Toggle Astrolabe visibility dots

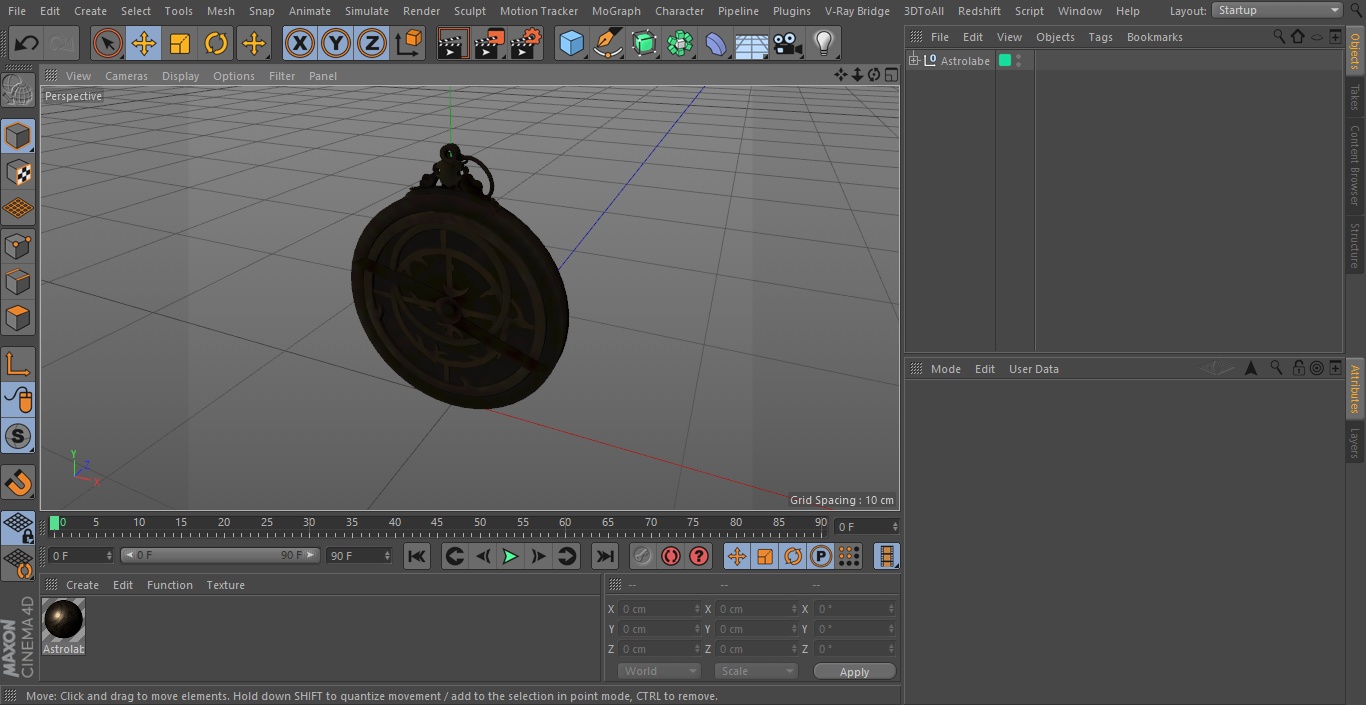tap(1018, 61)
